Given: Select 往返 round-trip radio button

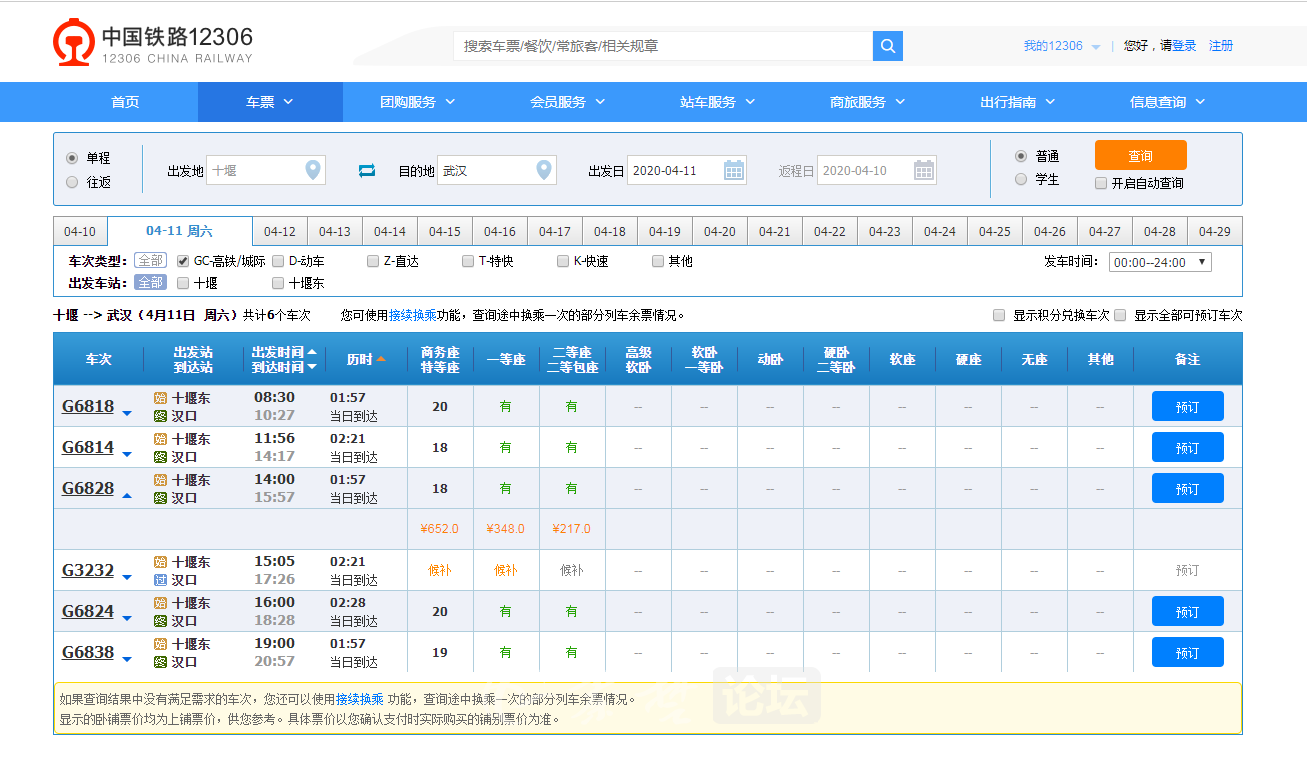Looking at the screenshot, I should coord(72,182).
